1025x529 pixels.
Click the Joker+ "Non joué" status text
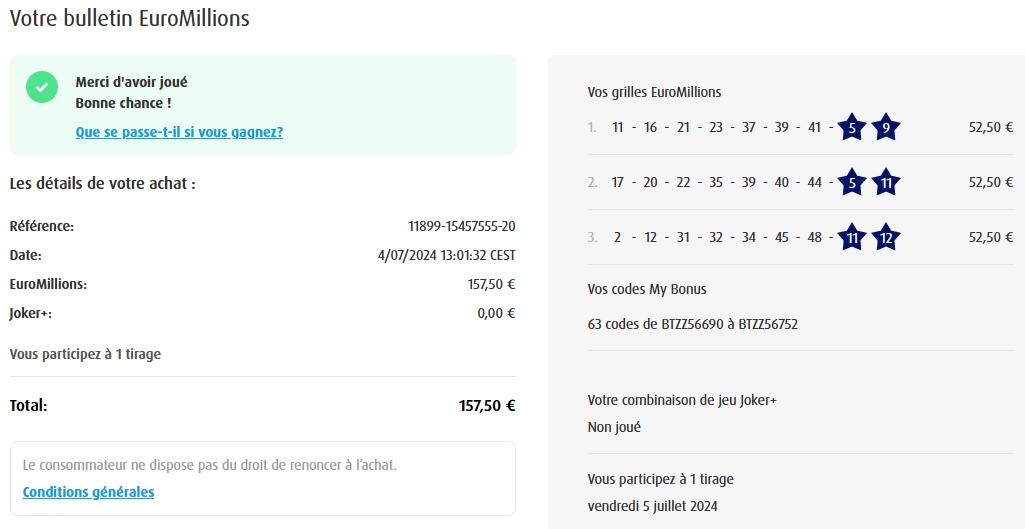coord(614,427)
